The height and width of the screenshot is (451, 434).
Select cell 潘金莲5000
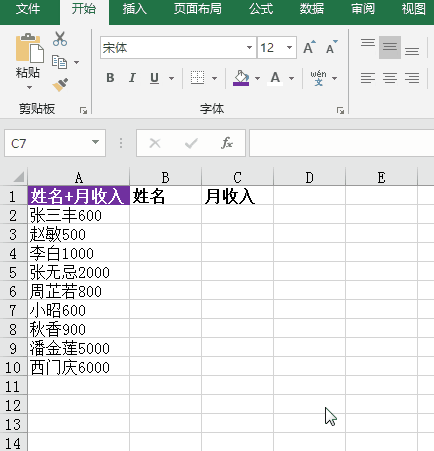(79, 348)
